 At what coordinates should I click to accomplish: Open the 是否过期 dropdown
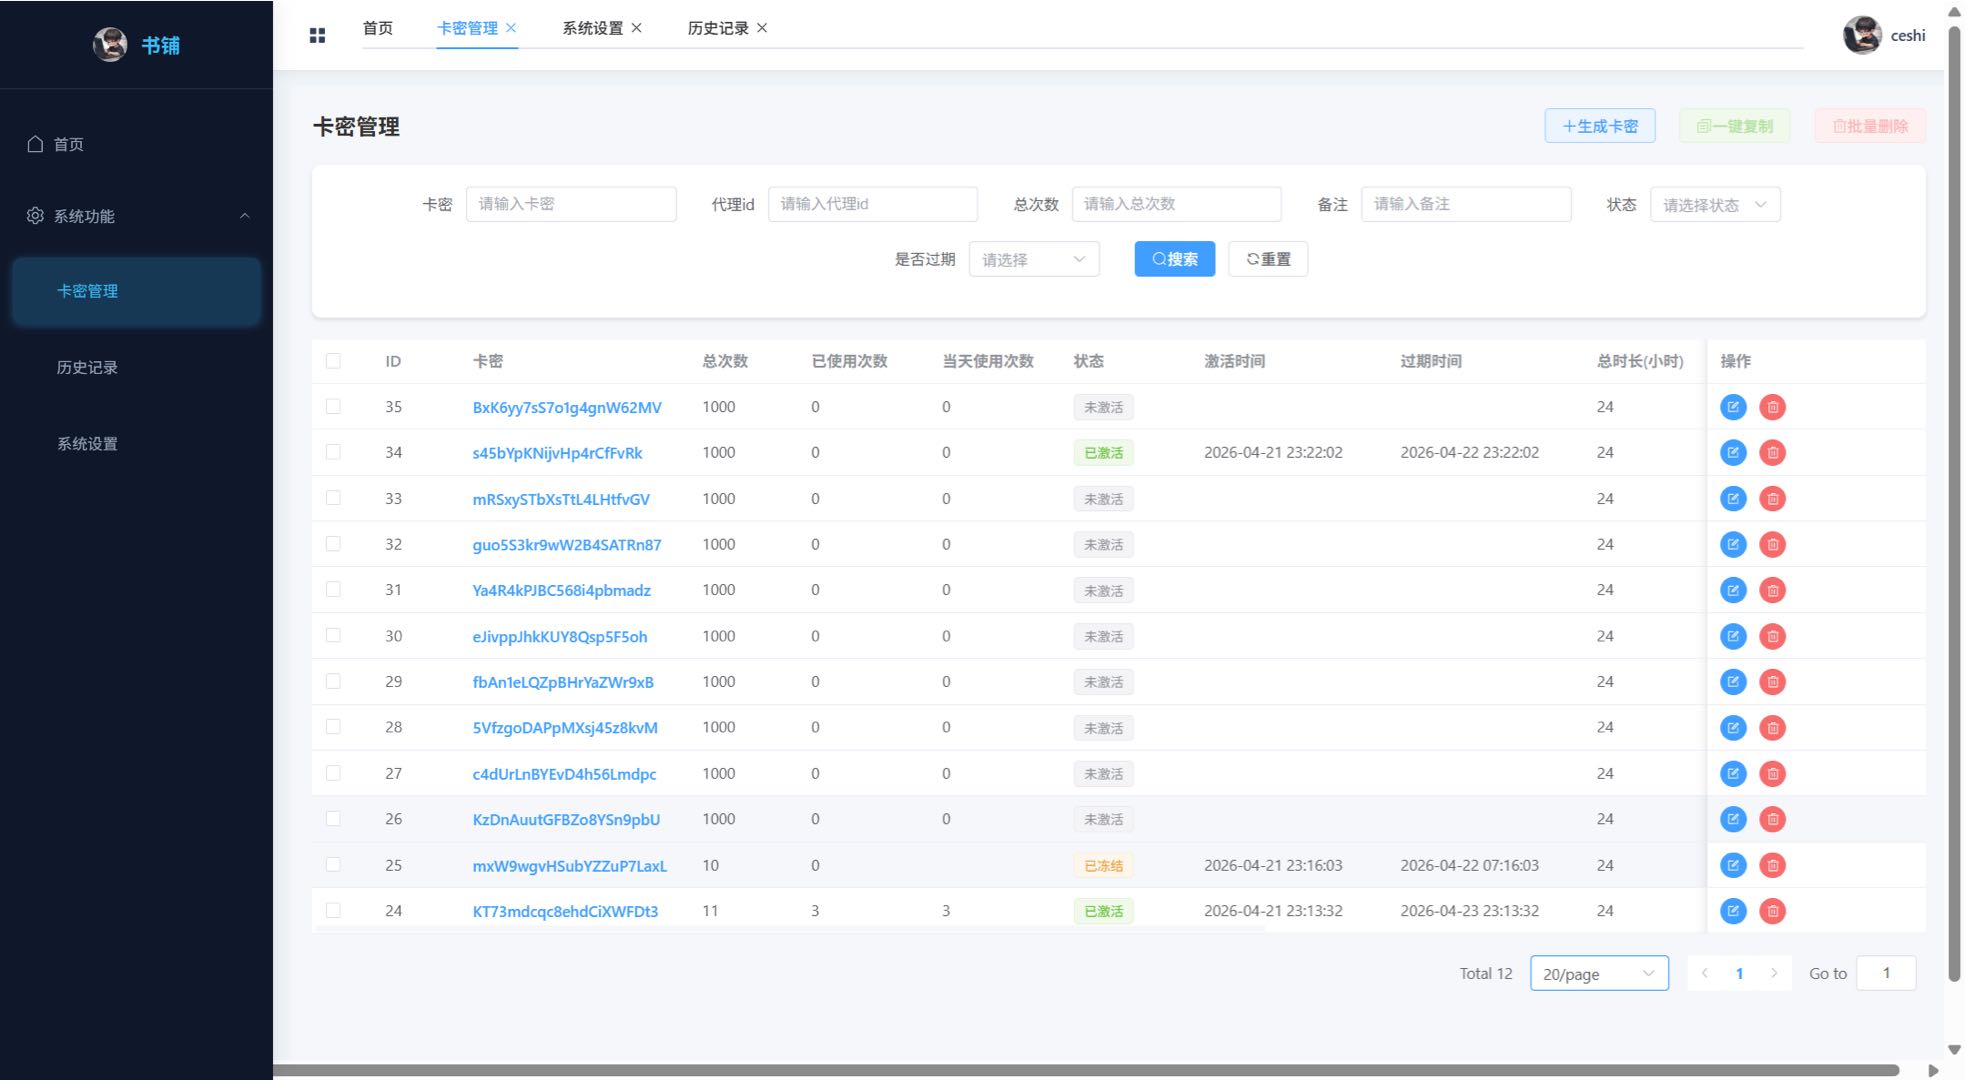point(1034,259)
